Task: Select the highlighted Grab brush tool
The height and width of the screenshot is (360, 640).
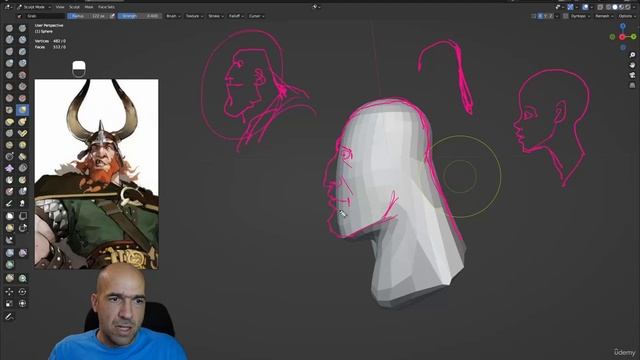Action: tap(22, 110)
